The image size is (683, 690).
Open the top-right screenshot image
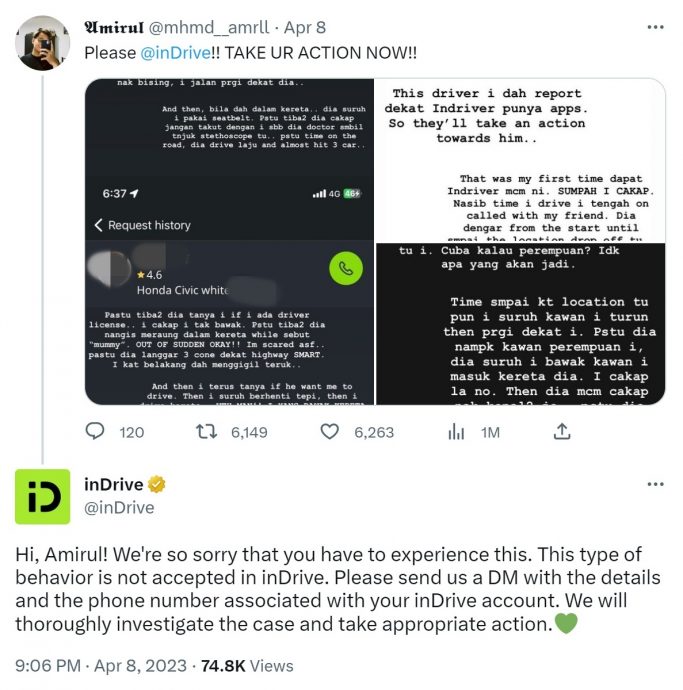click(519, 159)
